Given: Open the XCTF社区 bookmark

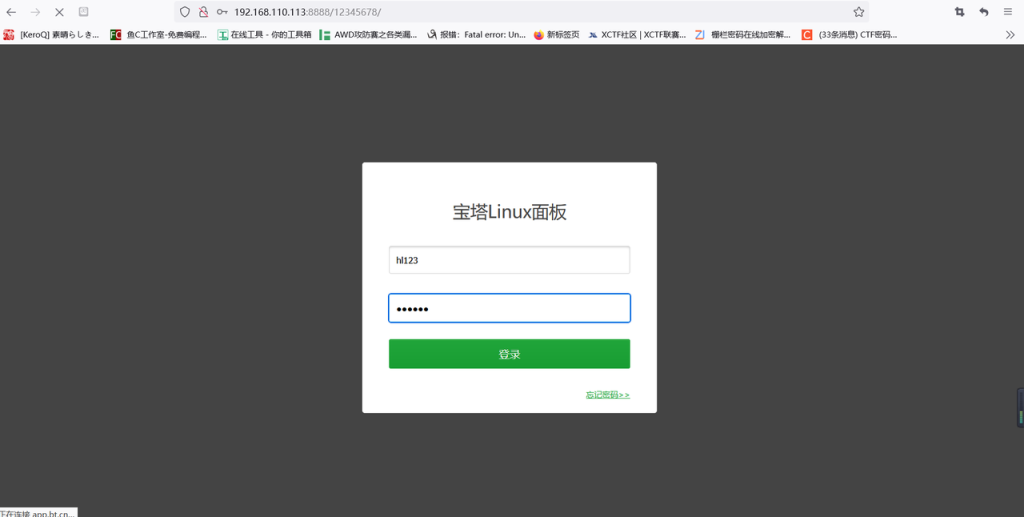Looking at the screenshot, I should [637, 34].
